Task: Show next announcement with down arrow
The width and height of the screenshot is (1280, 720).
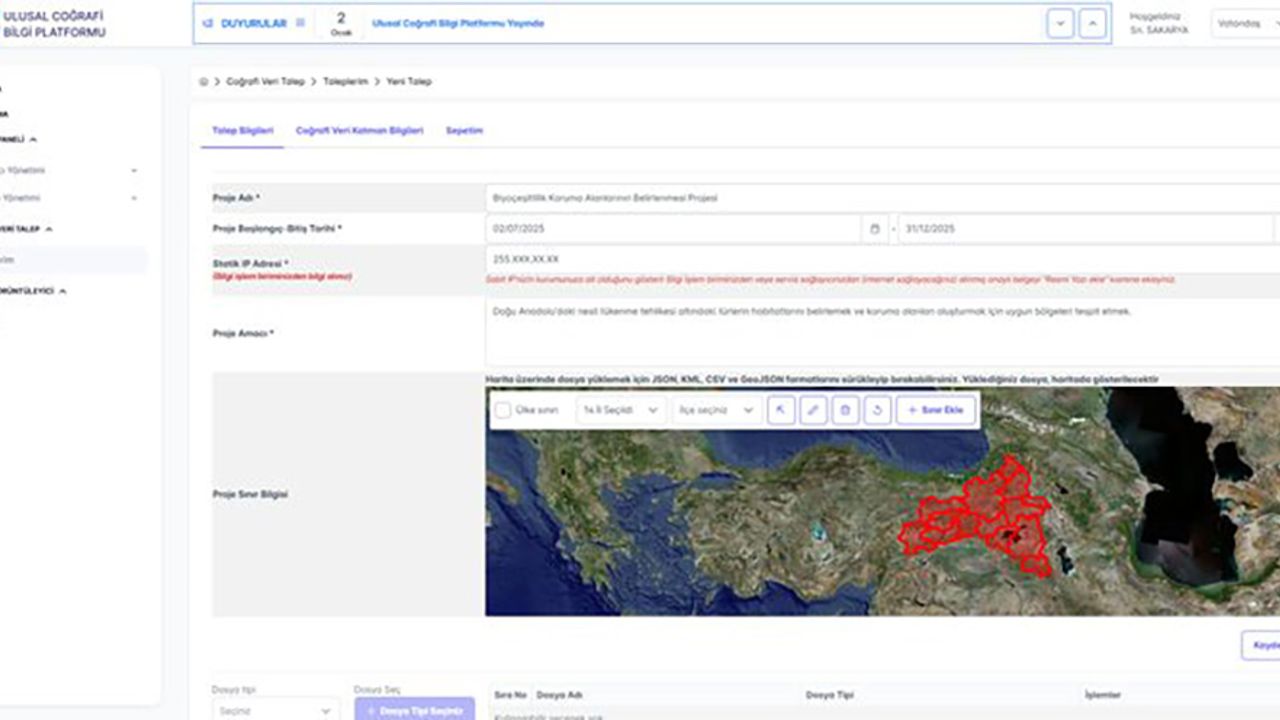Action: coord(1060,24)
